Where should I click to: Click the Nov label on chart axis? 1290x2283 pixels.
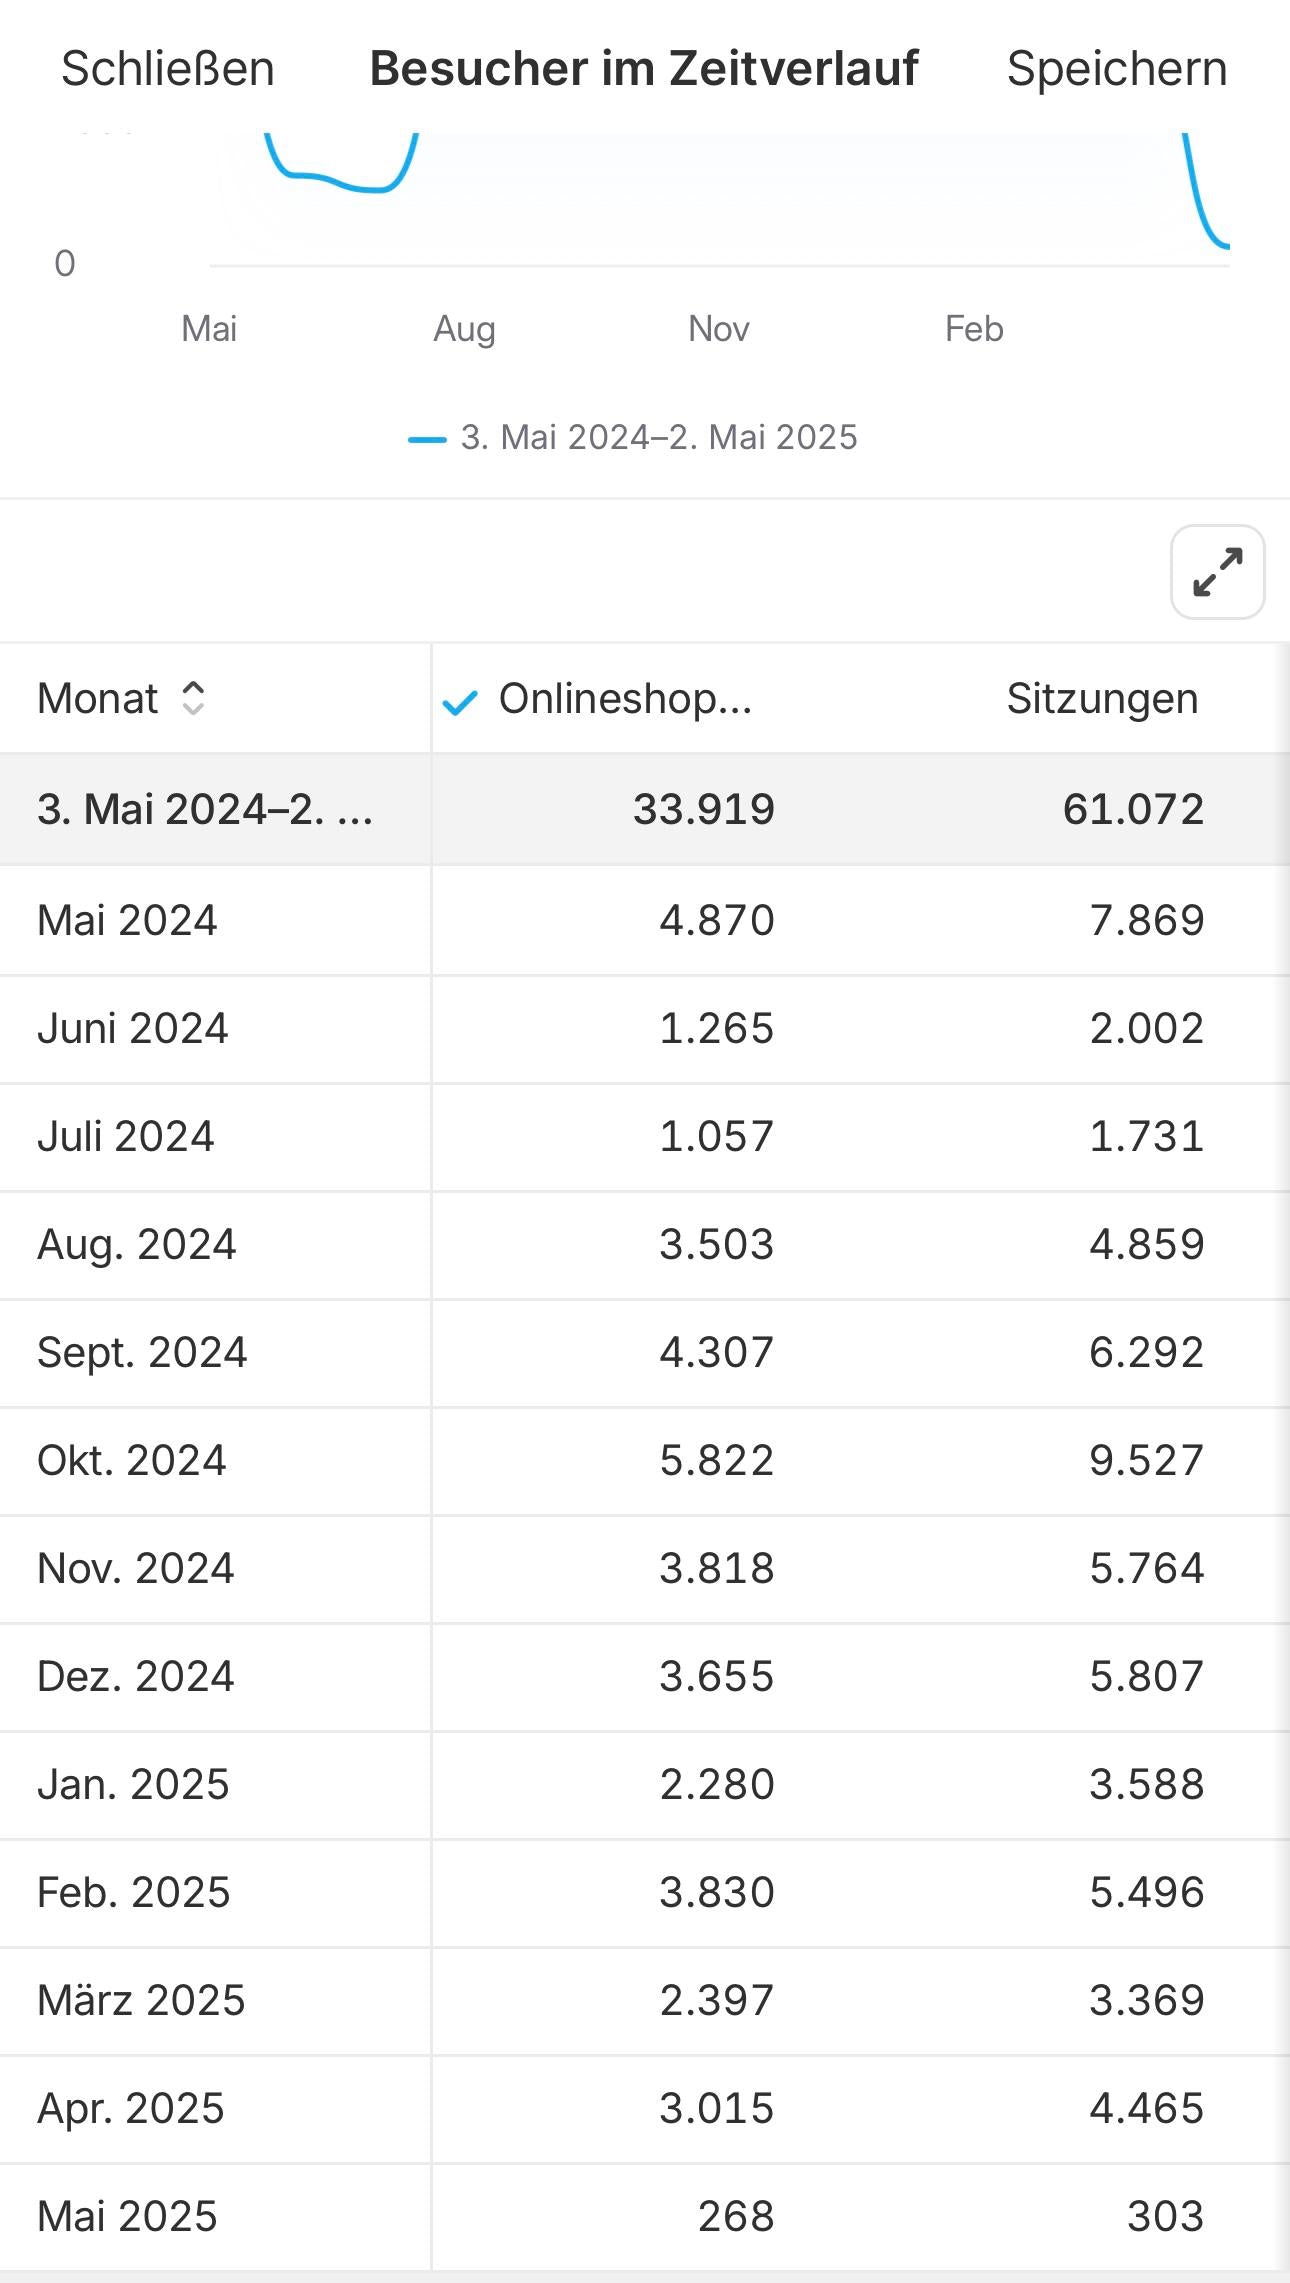(x=718, y=329)
